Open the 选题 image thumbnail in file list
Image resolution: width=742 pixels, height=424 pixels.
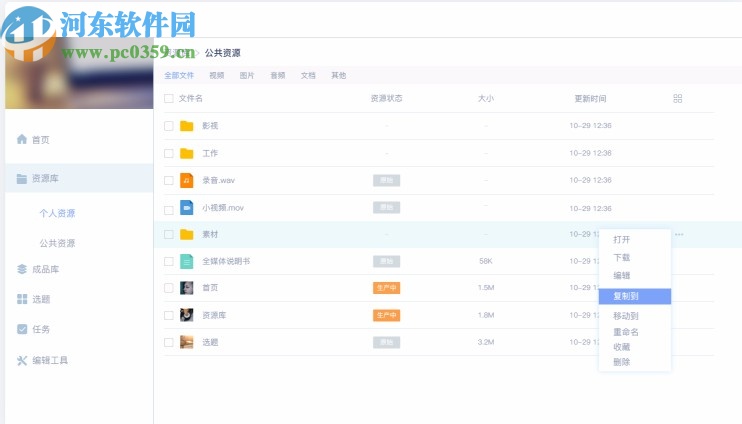187,342
